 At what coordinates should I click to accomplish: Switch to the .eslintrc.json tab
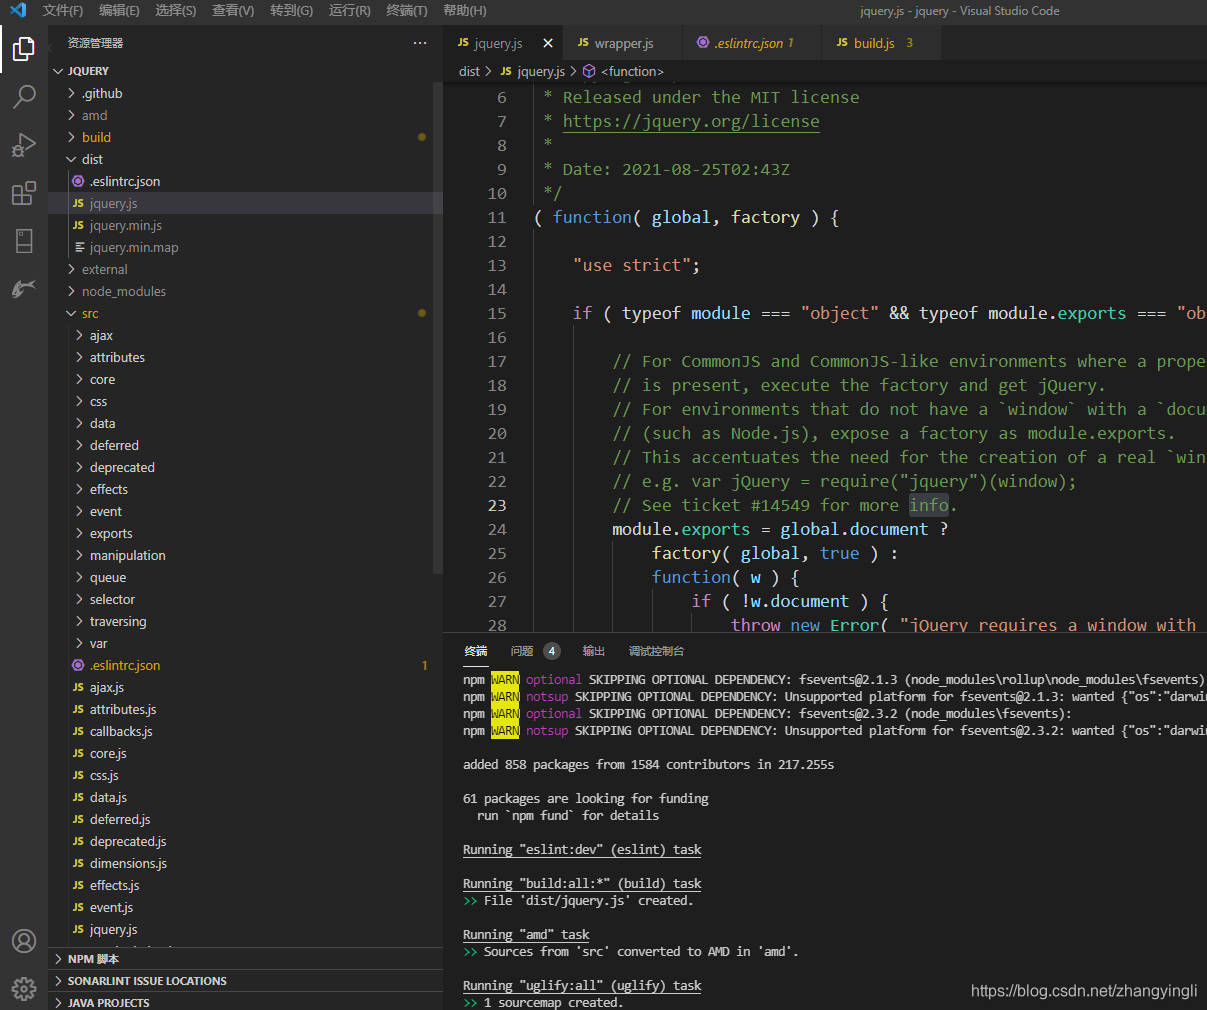pos(752,43)
